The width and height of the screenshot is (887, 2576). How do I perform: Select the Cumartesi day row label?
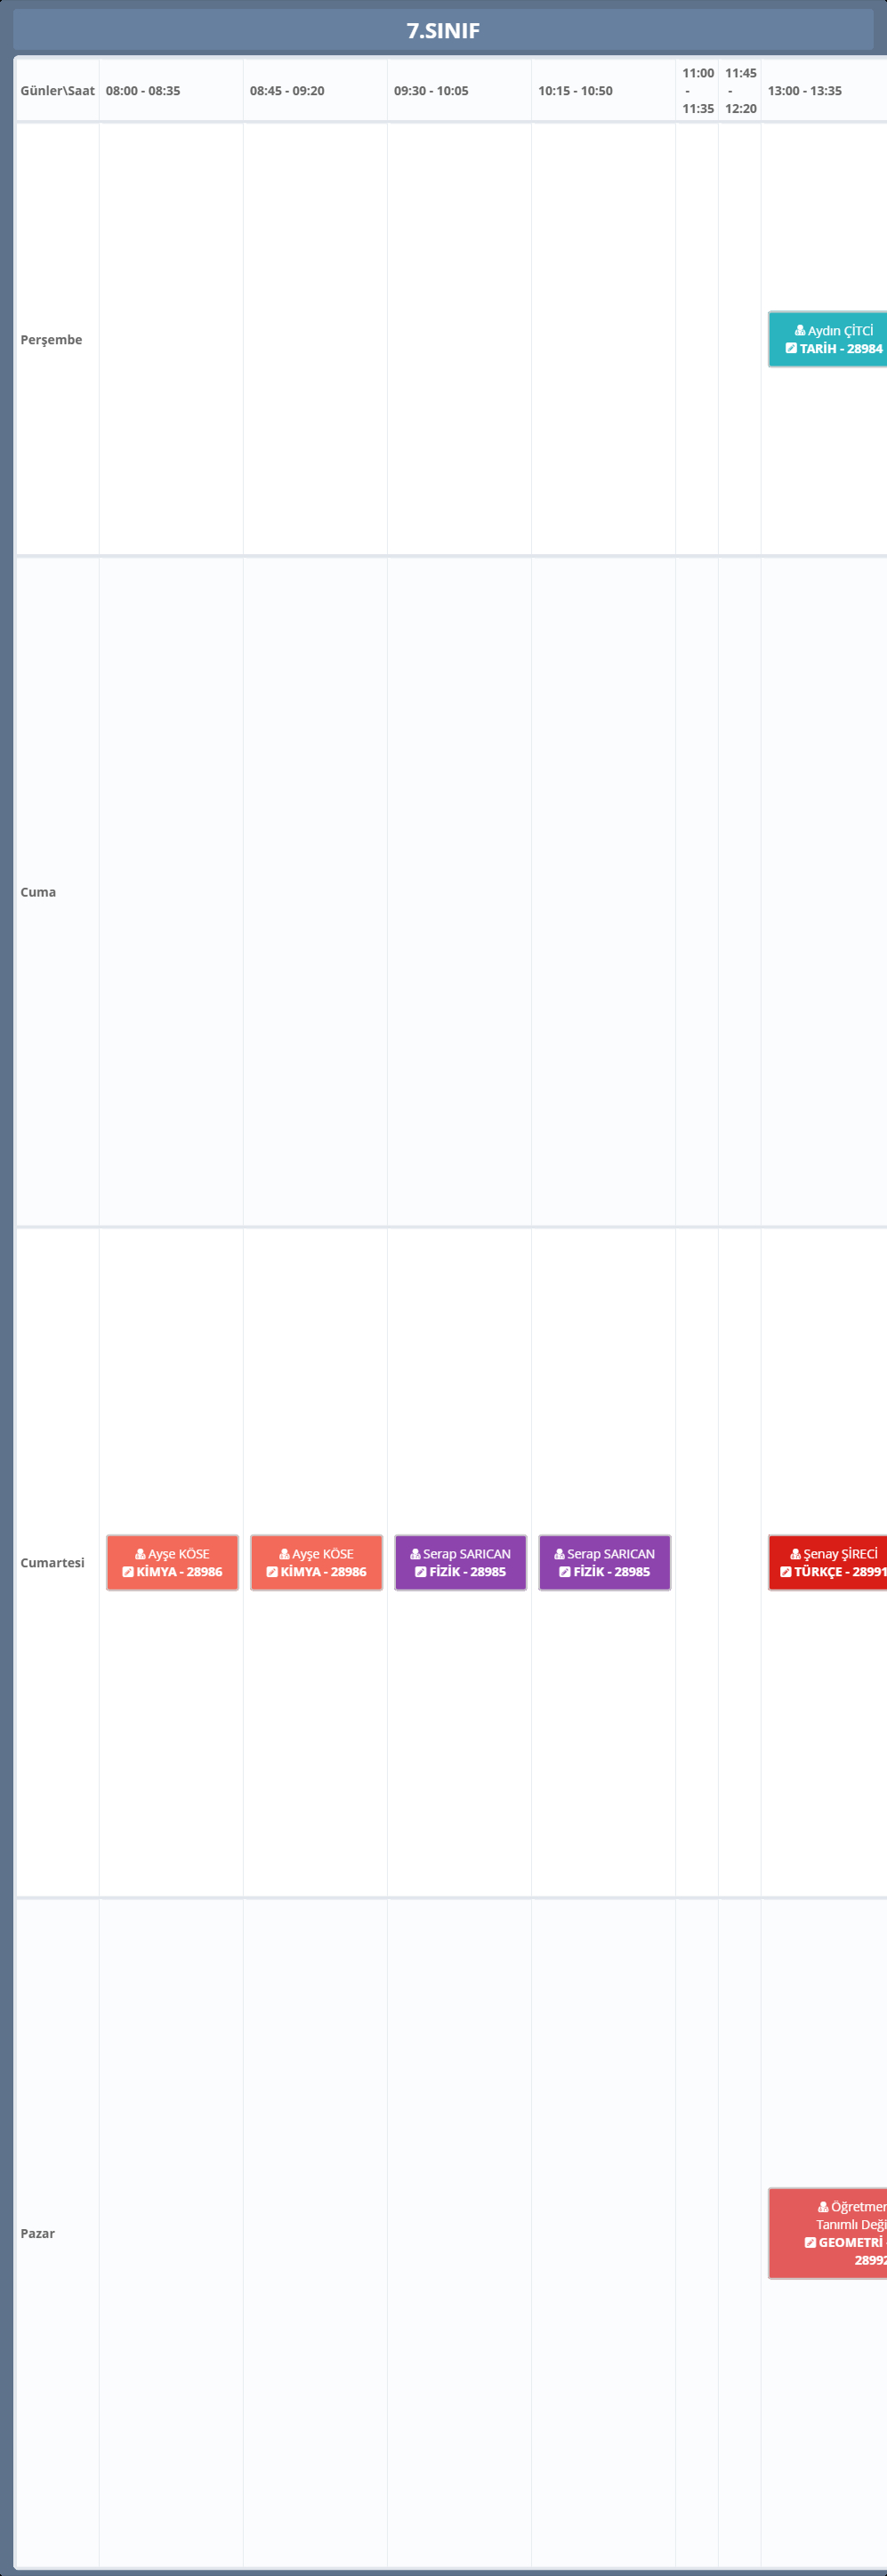[52, 1563]
